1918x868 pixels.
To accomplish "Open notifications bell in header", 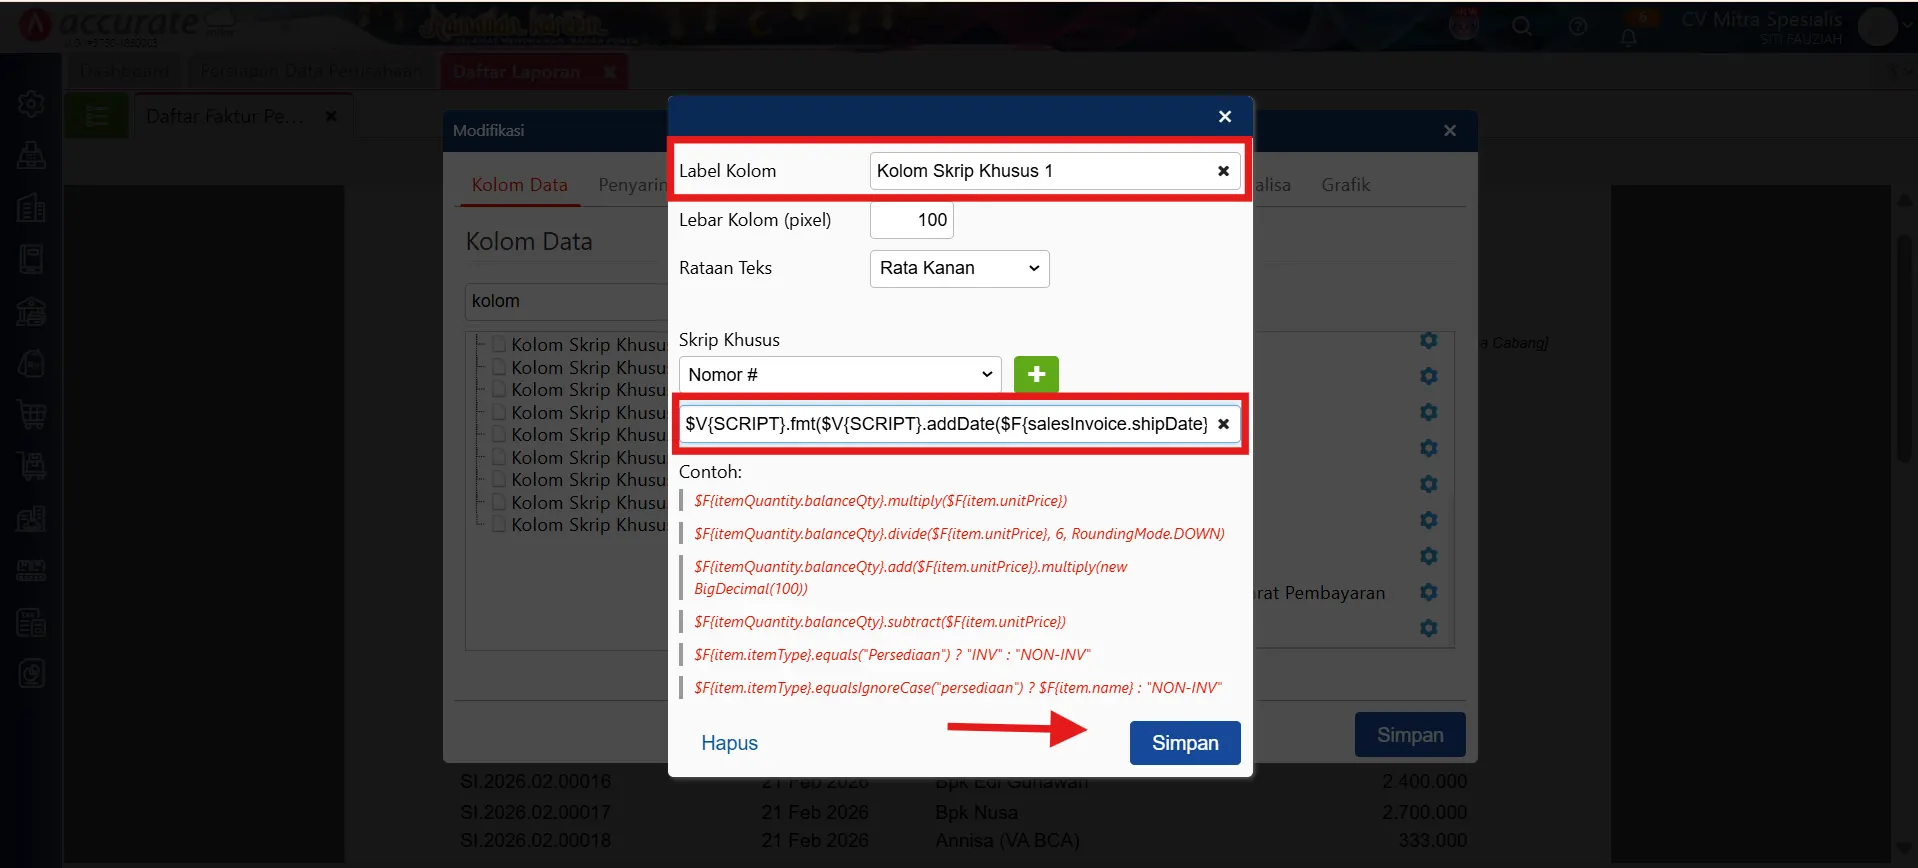I will (1629, 37).
